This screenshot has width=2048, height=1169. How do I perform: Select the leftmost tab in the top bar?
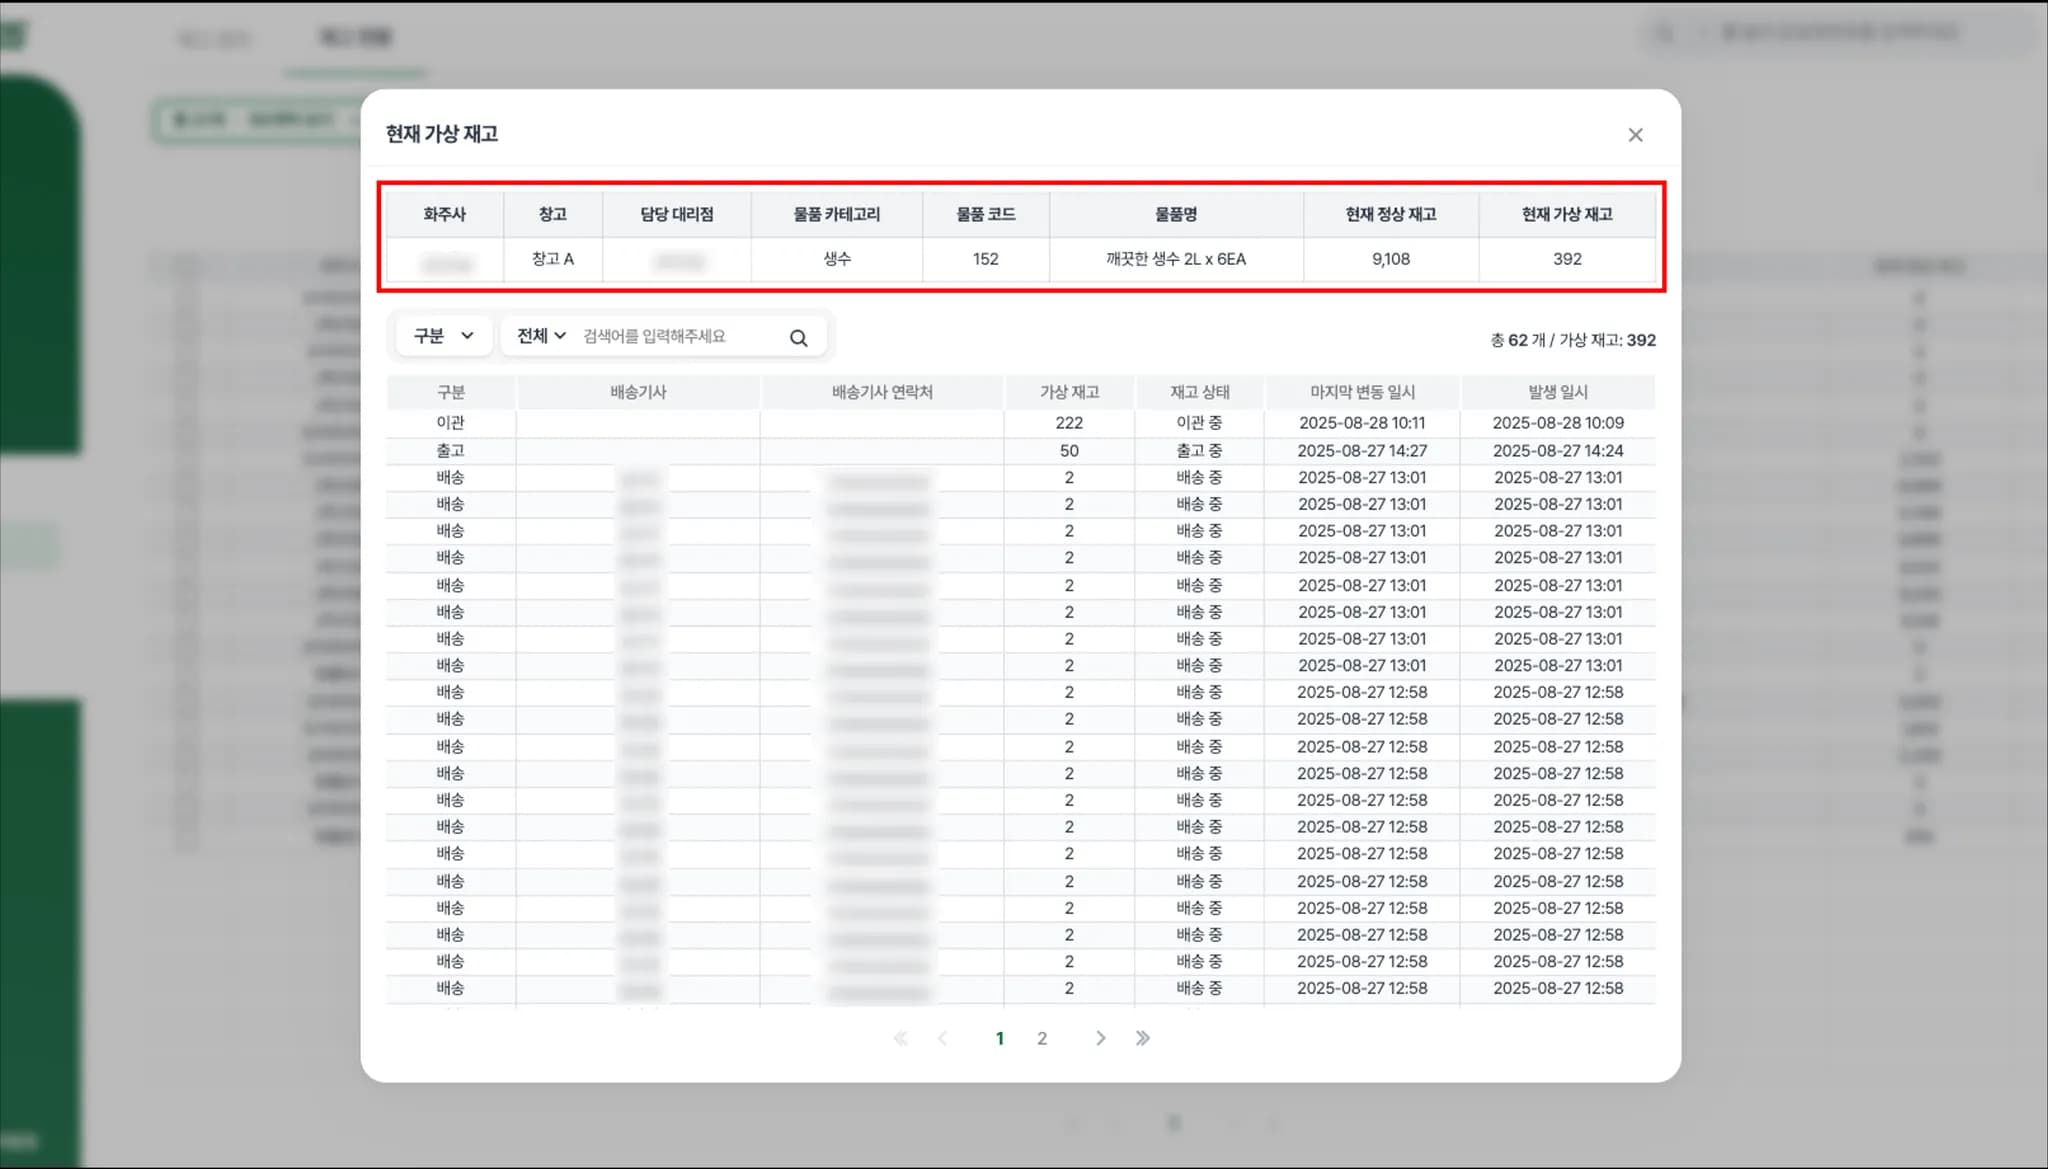[213, 40]
